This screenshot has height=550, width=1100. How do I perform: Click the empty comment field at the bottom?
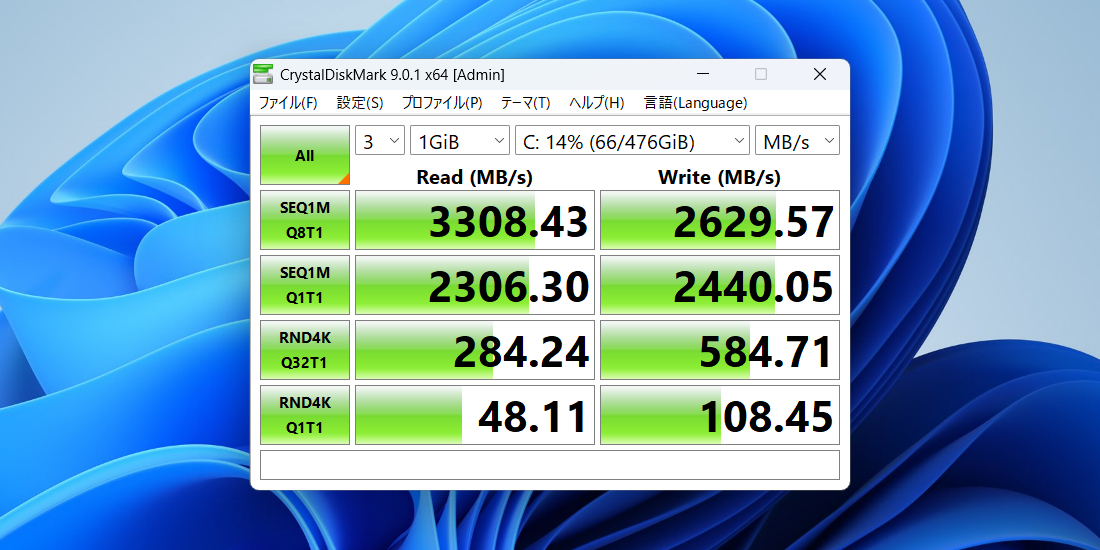coord(549,465)
